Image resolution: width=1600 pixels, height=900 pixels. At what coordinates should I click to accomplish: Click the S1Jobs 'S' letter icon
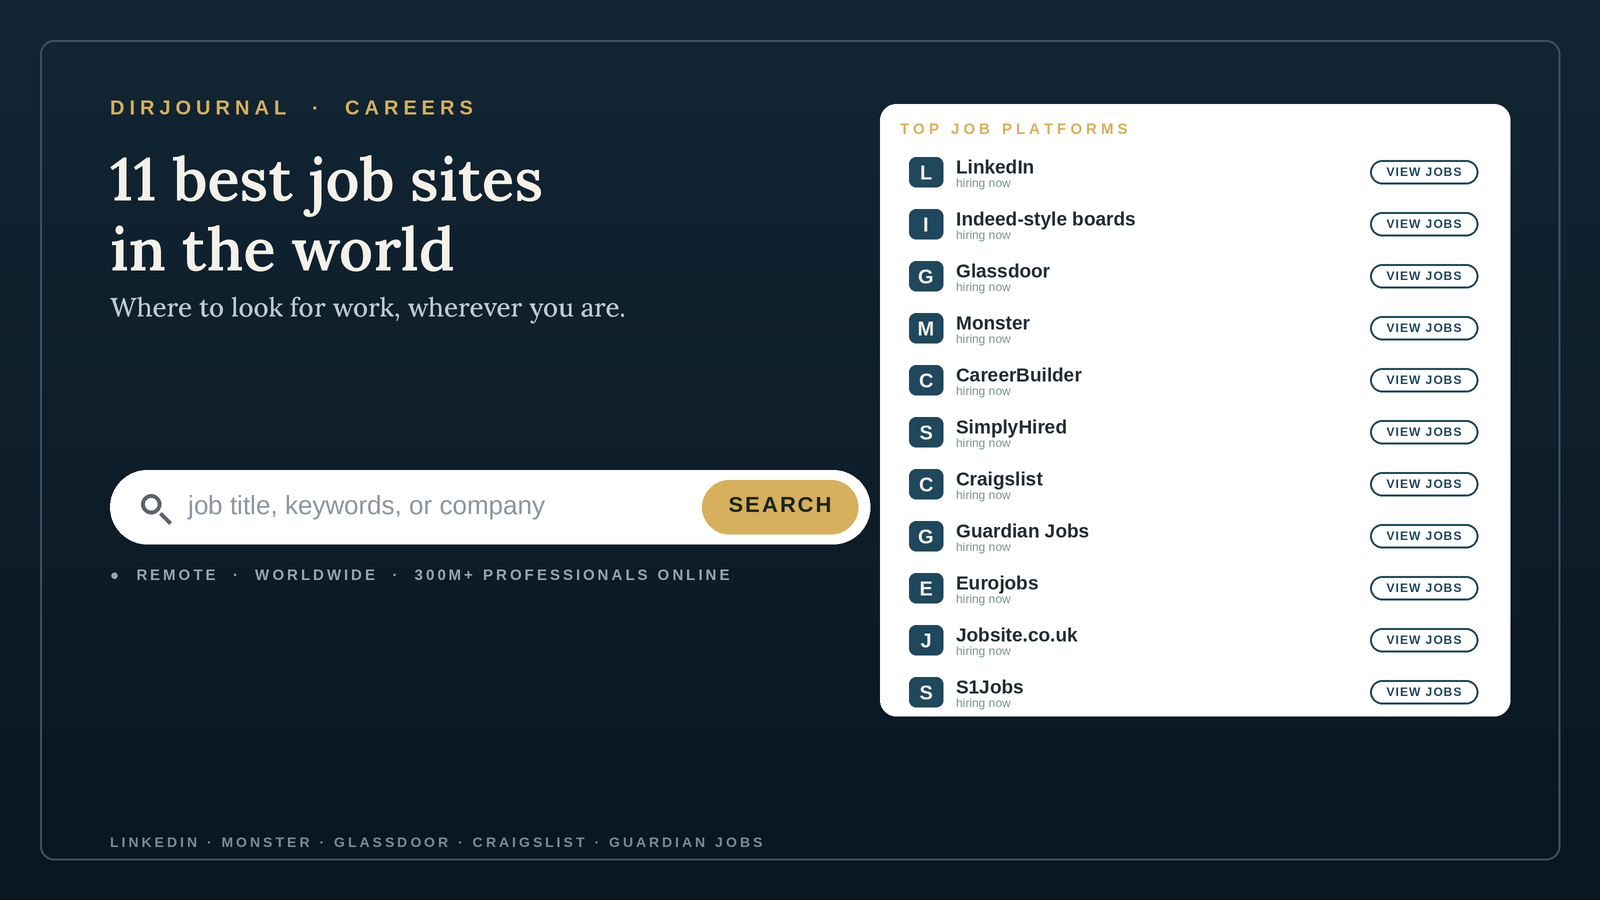click(x=926, y=692)
